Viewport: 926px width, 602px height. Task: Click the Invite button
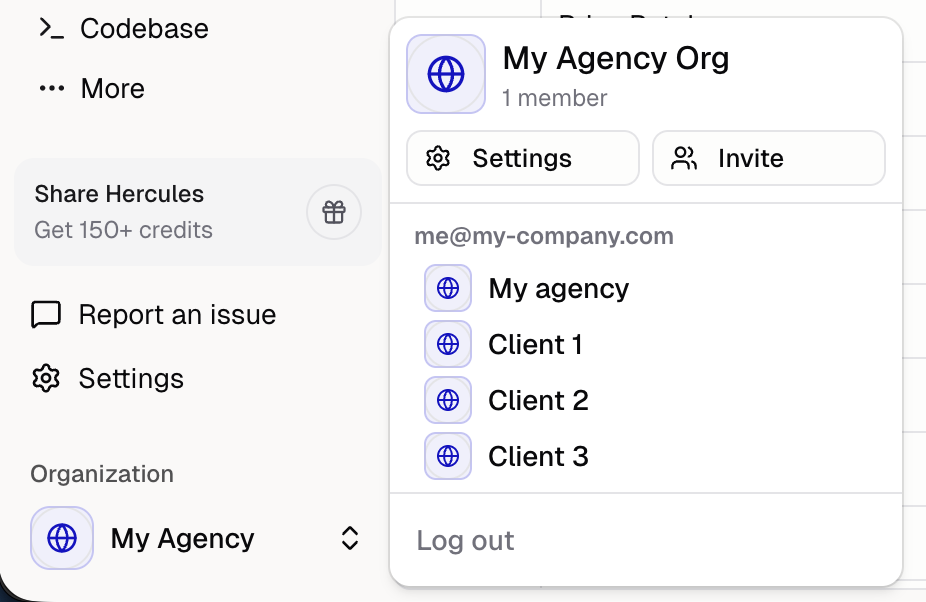pos(768,157)
